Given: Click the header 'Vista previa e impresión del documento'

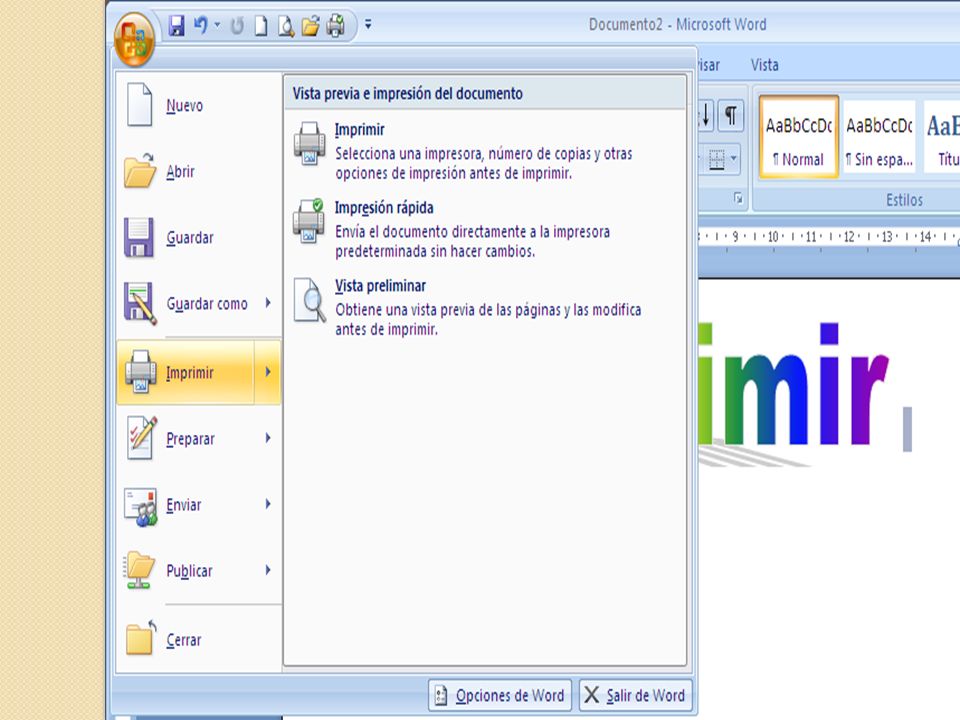Looking at the screenshot, I should pos(408,94).
